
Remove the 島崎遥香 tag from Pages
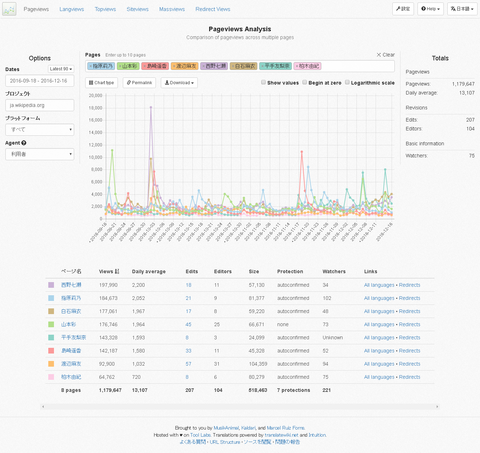pyautogui.click(x=144, y=66)
